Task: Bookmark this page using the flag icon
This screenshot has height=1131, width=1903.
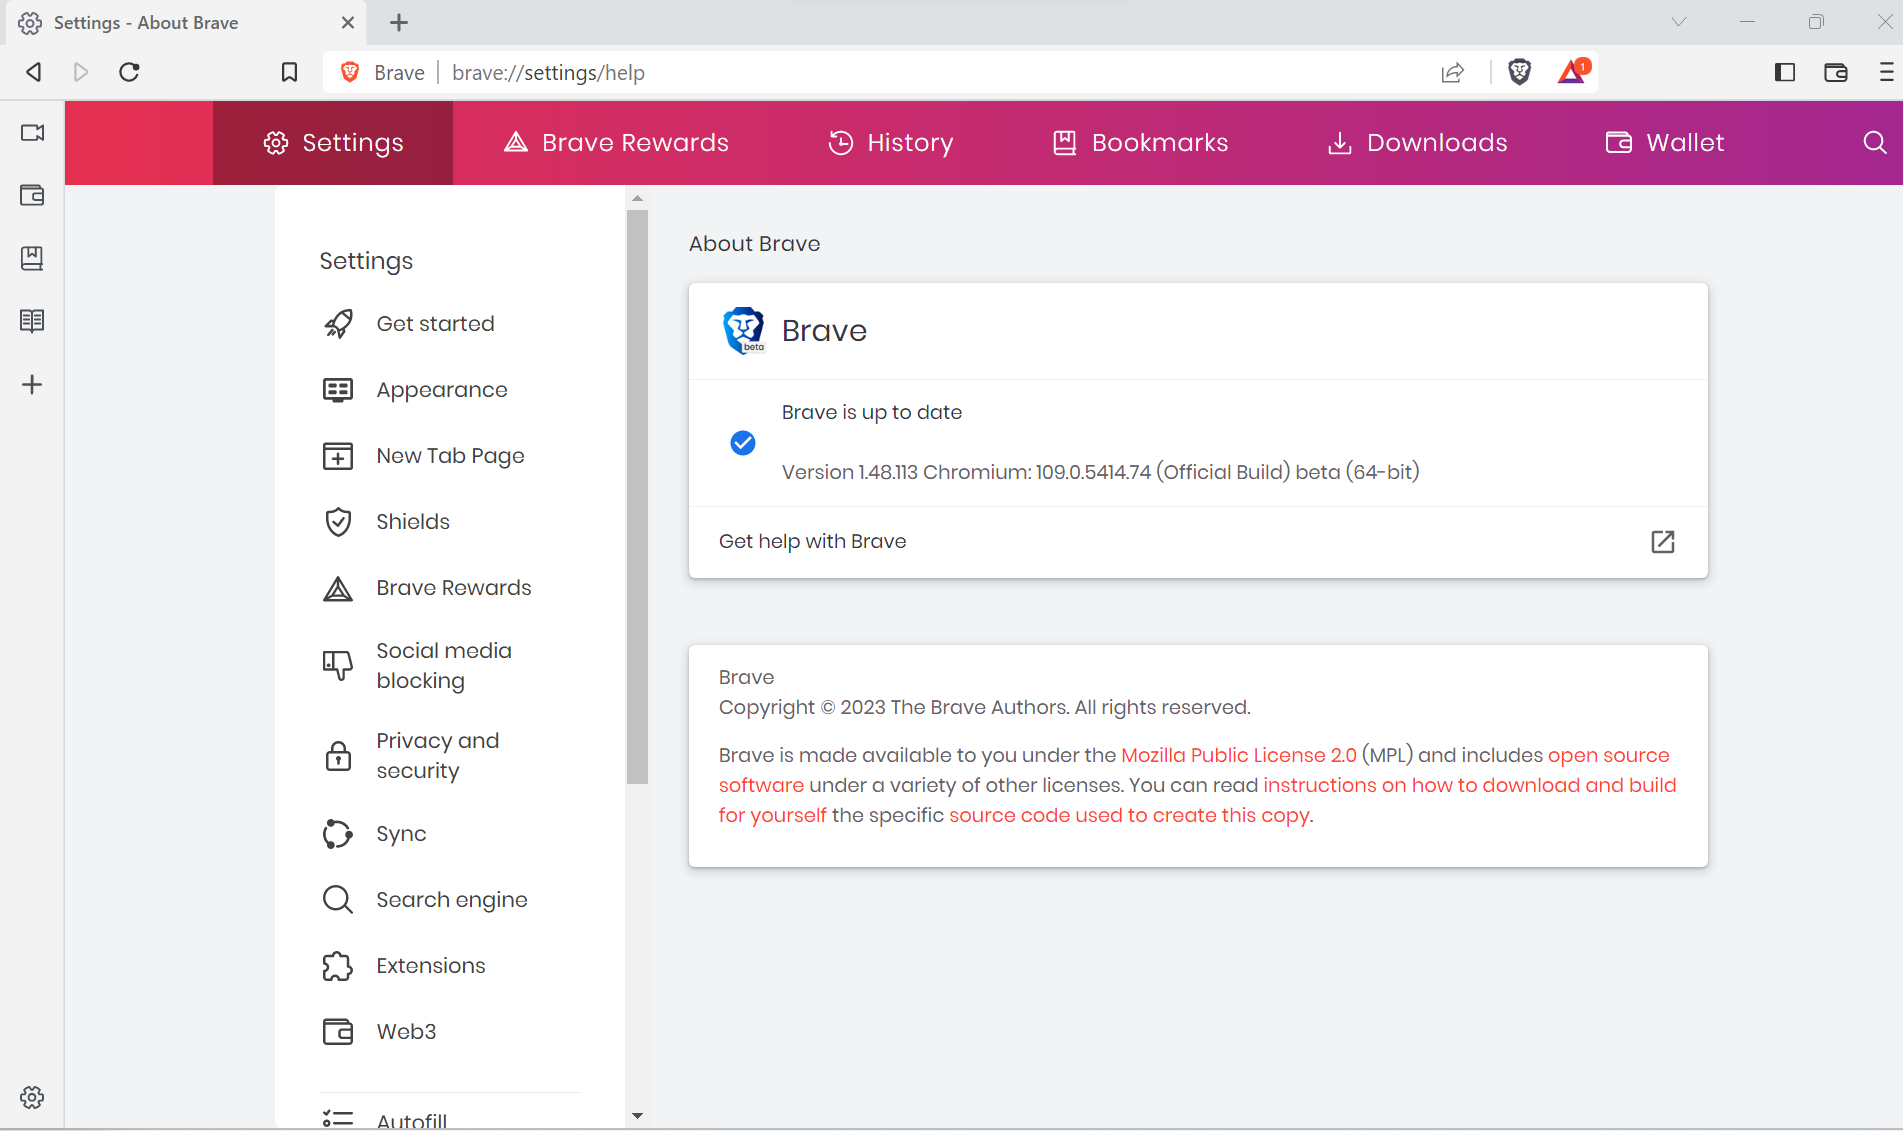Action: click(289, 72)
